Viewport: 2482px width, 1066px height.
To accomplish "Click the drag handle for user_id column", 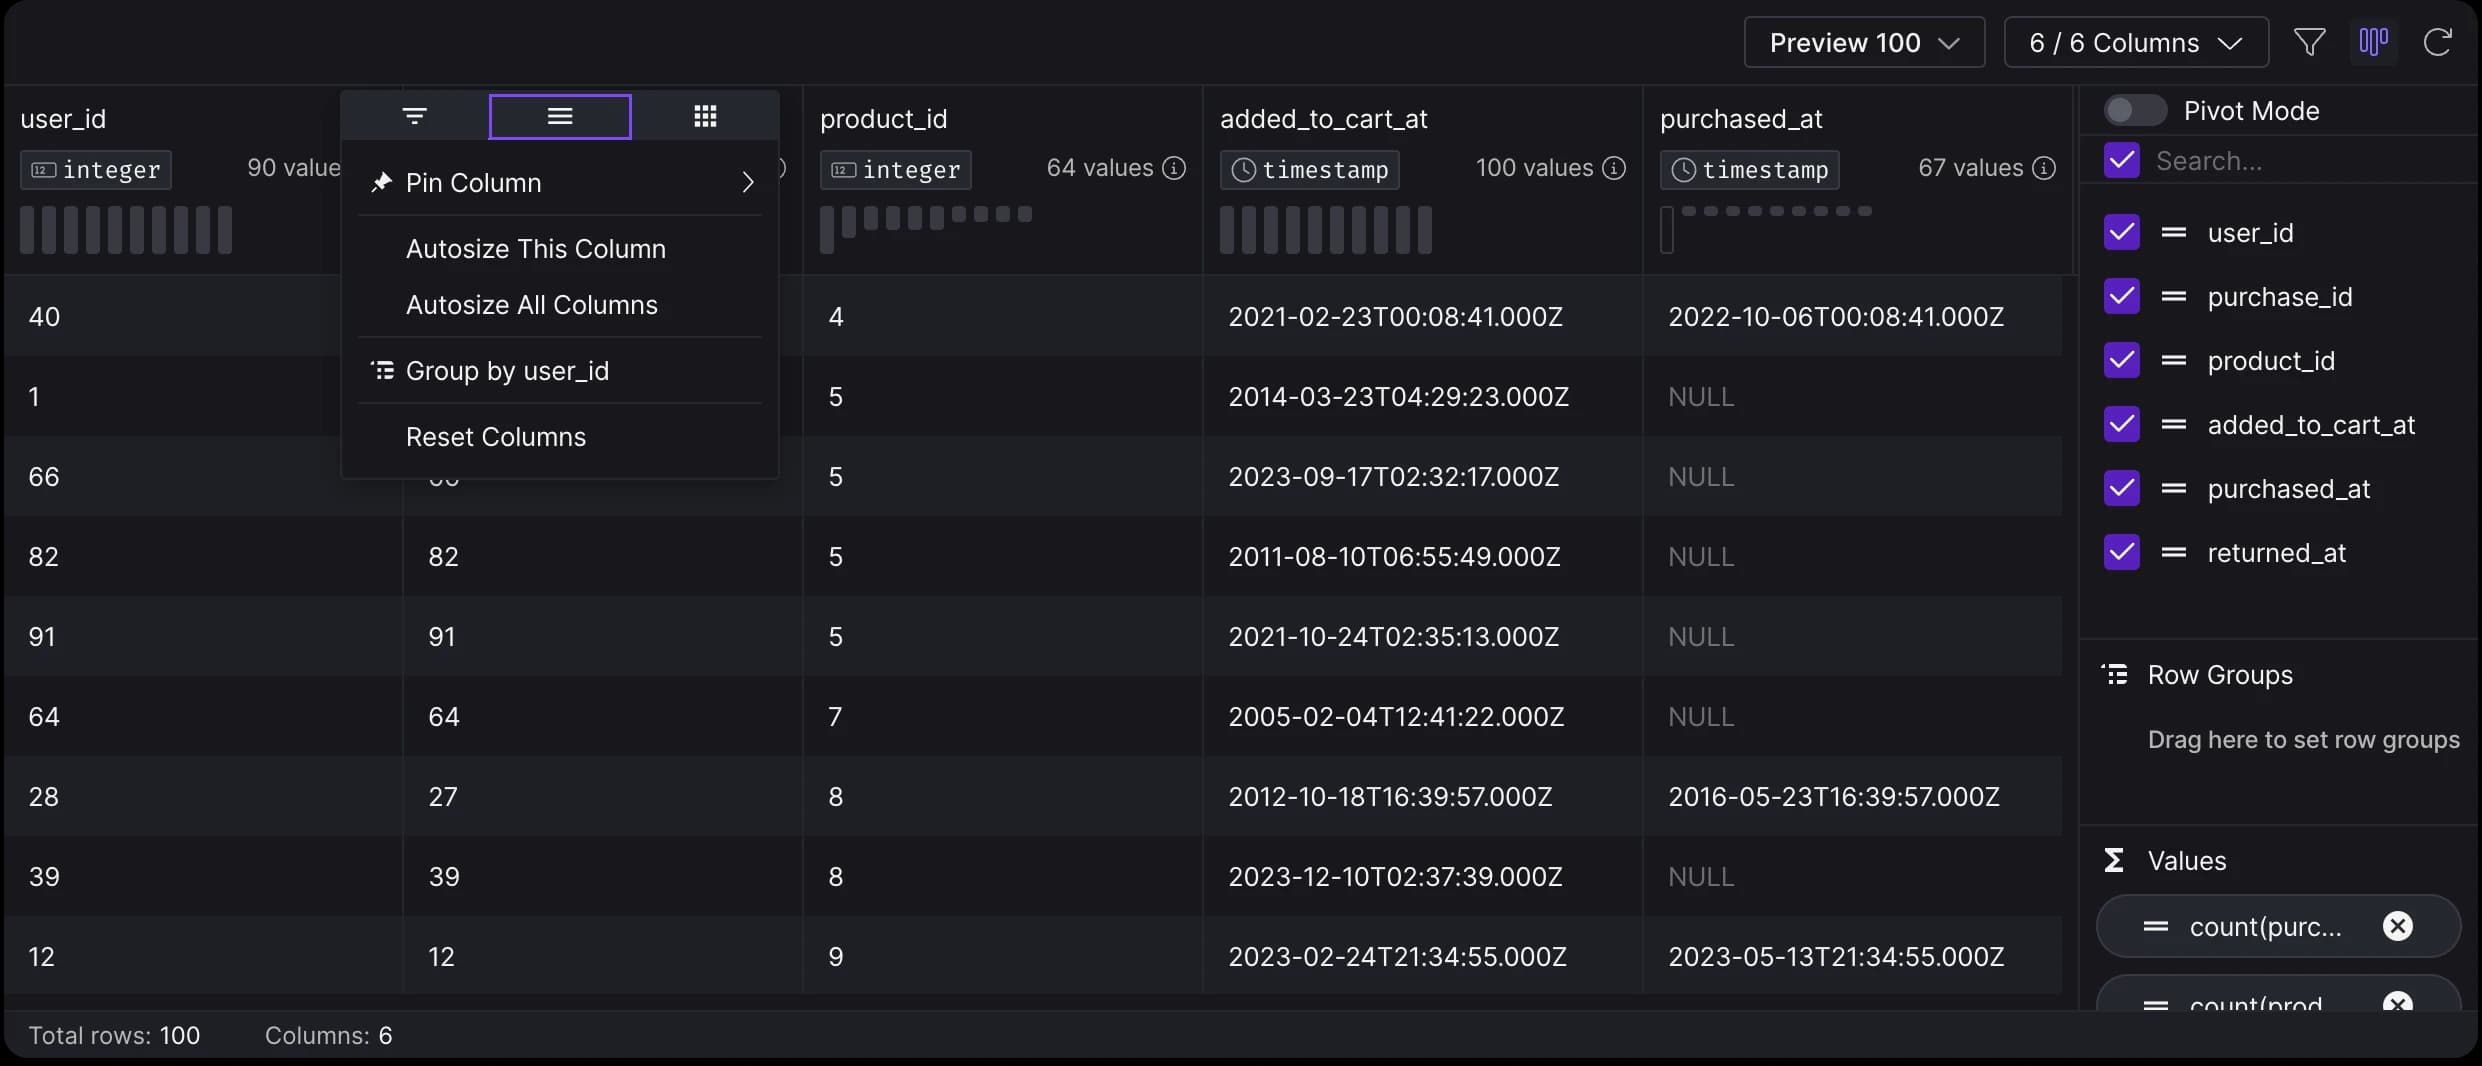I will (2173, 233).
